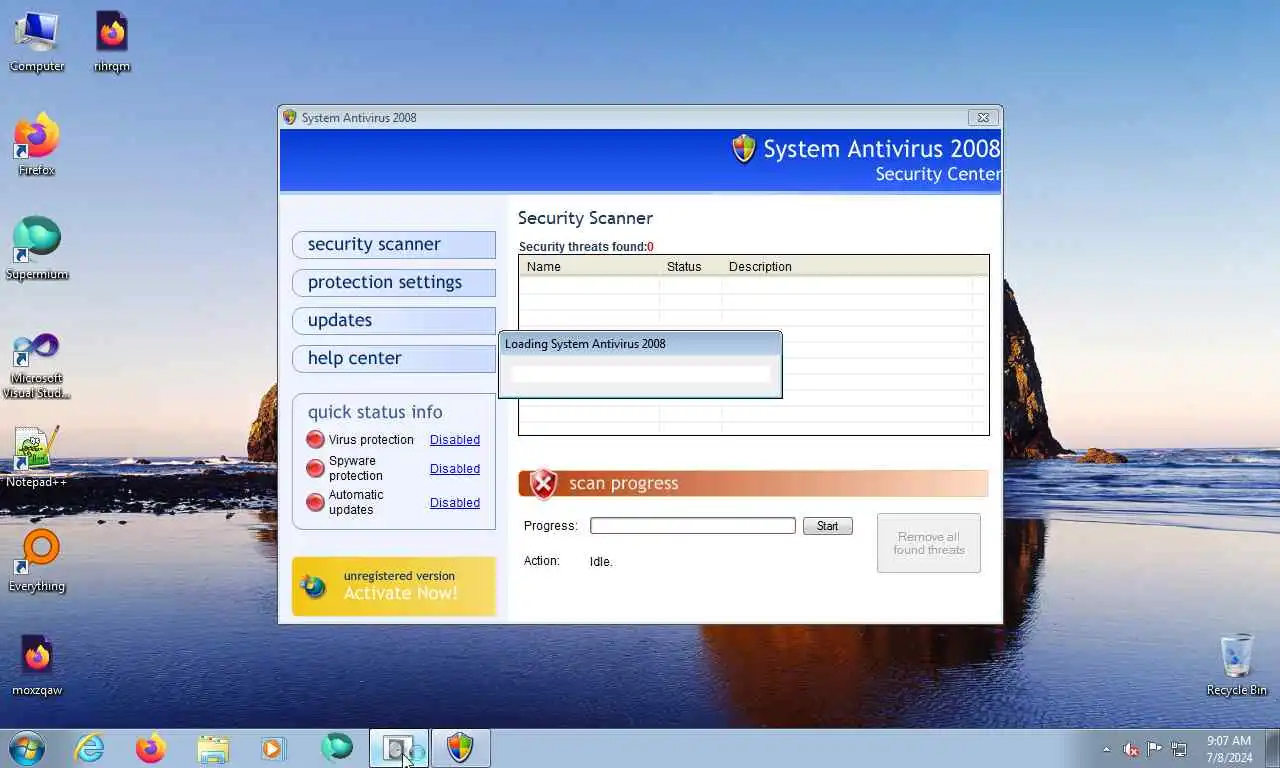Show hidden system tray icons
The image size is (1280, 768).
coord(1106,749)
